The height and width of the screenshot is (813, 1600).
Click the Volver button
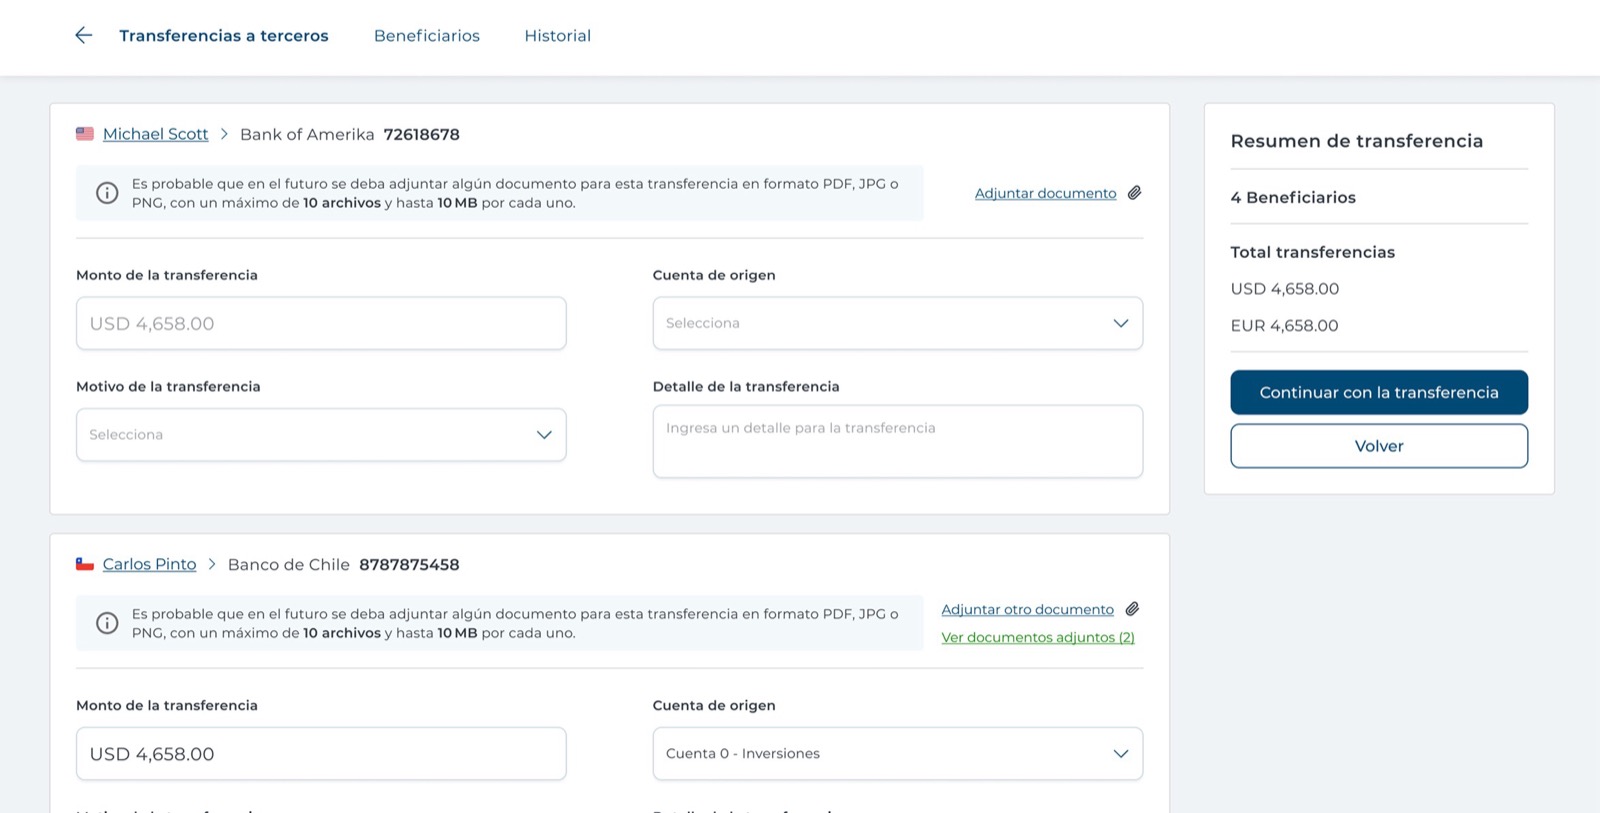point(1379,446)
